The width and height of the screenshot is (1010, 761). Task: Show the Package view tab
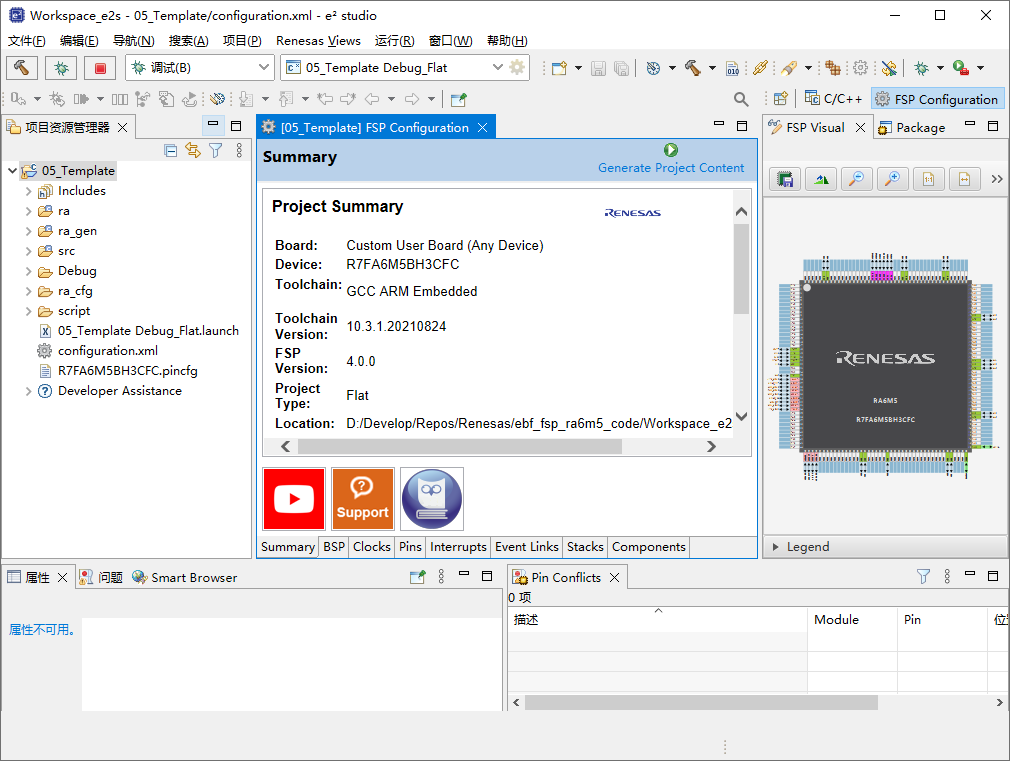(x=911, y=128)
